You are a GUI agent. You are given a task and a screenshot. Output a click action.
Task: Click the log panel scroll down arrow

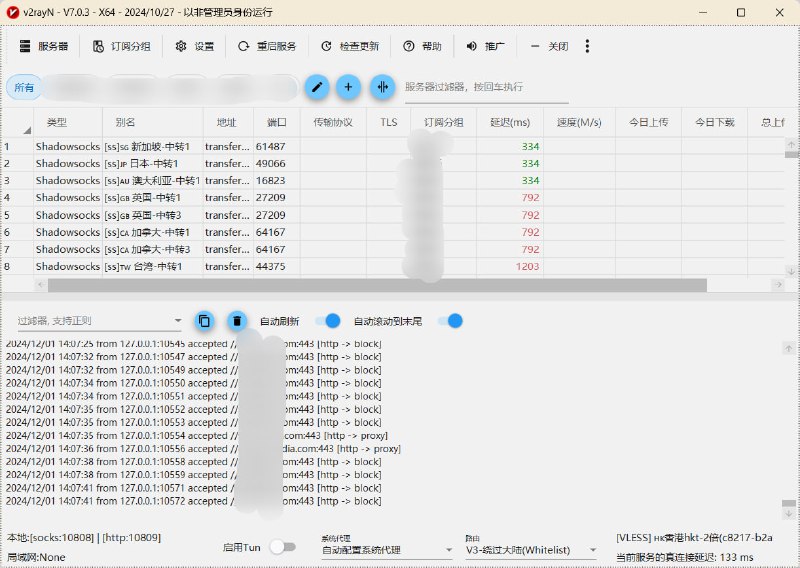[x=789, y=514]
